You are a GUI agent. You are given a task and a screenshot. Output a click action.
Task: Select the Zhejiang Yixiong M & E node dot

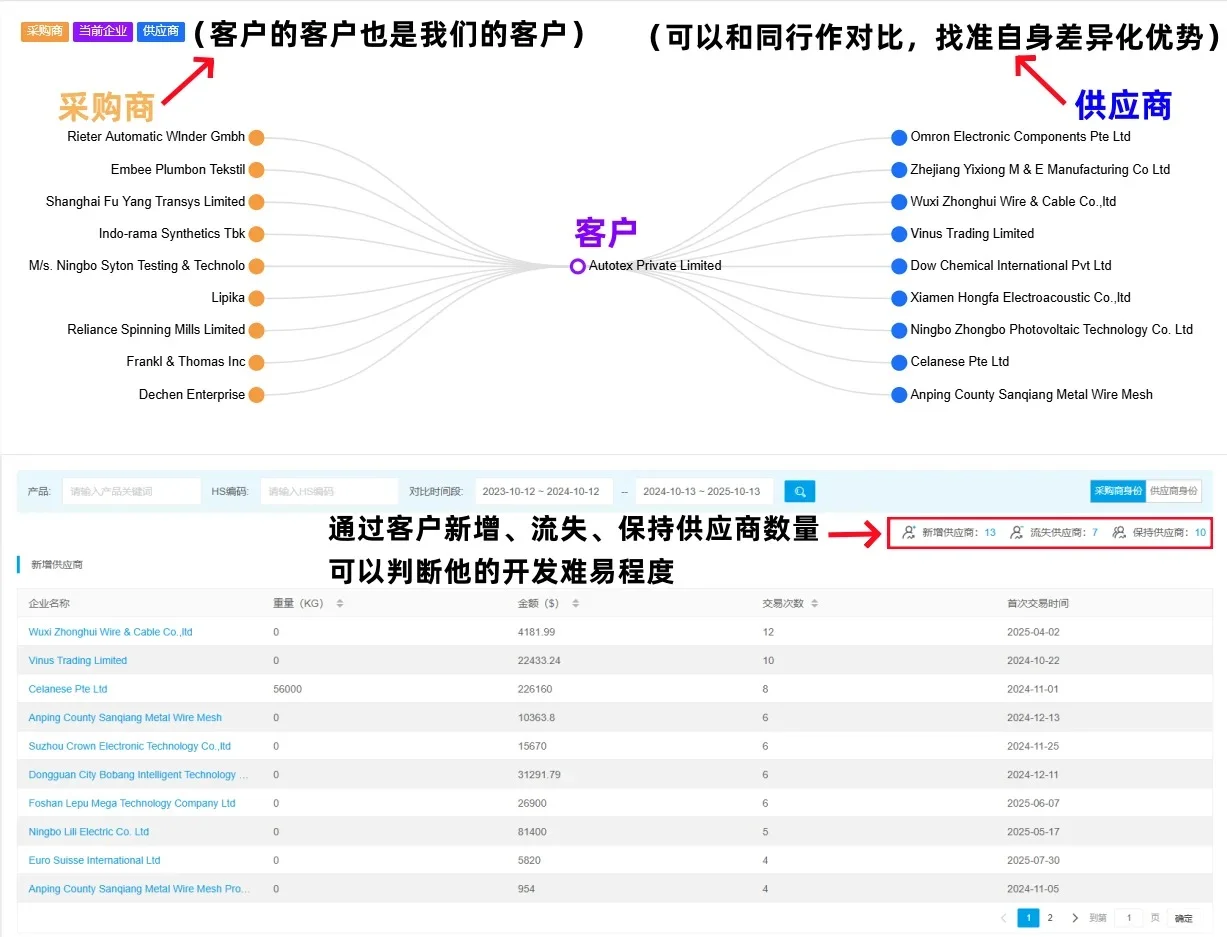point(899,170)
